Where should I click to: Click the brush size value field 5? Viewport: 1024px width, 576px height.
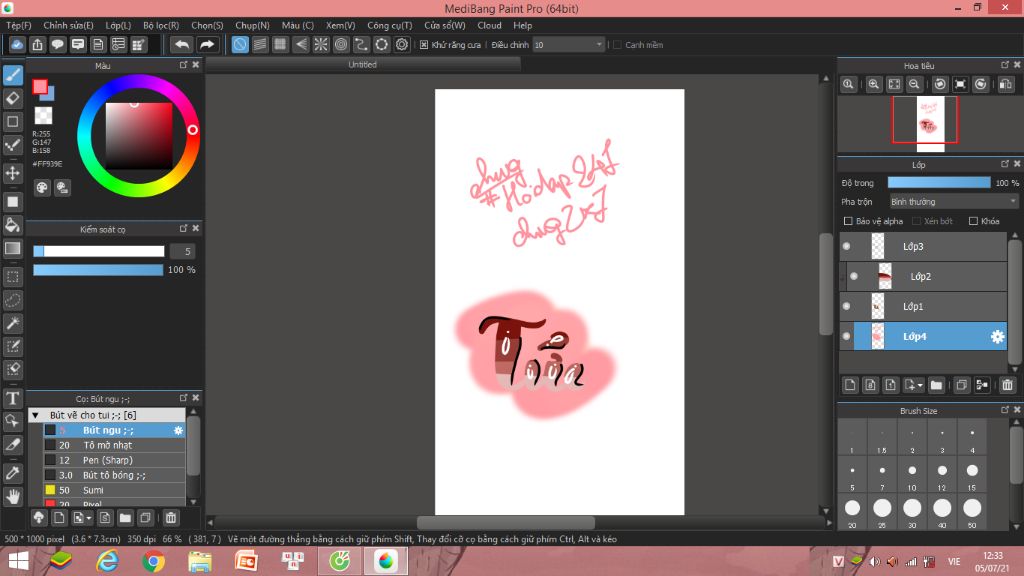pos(183,251)
